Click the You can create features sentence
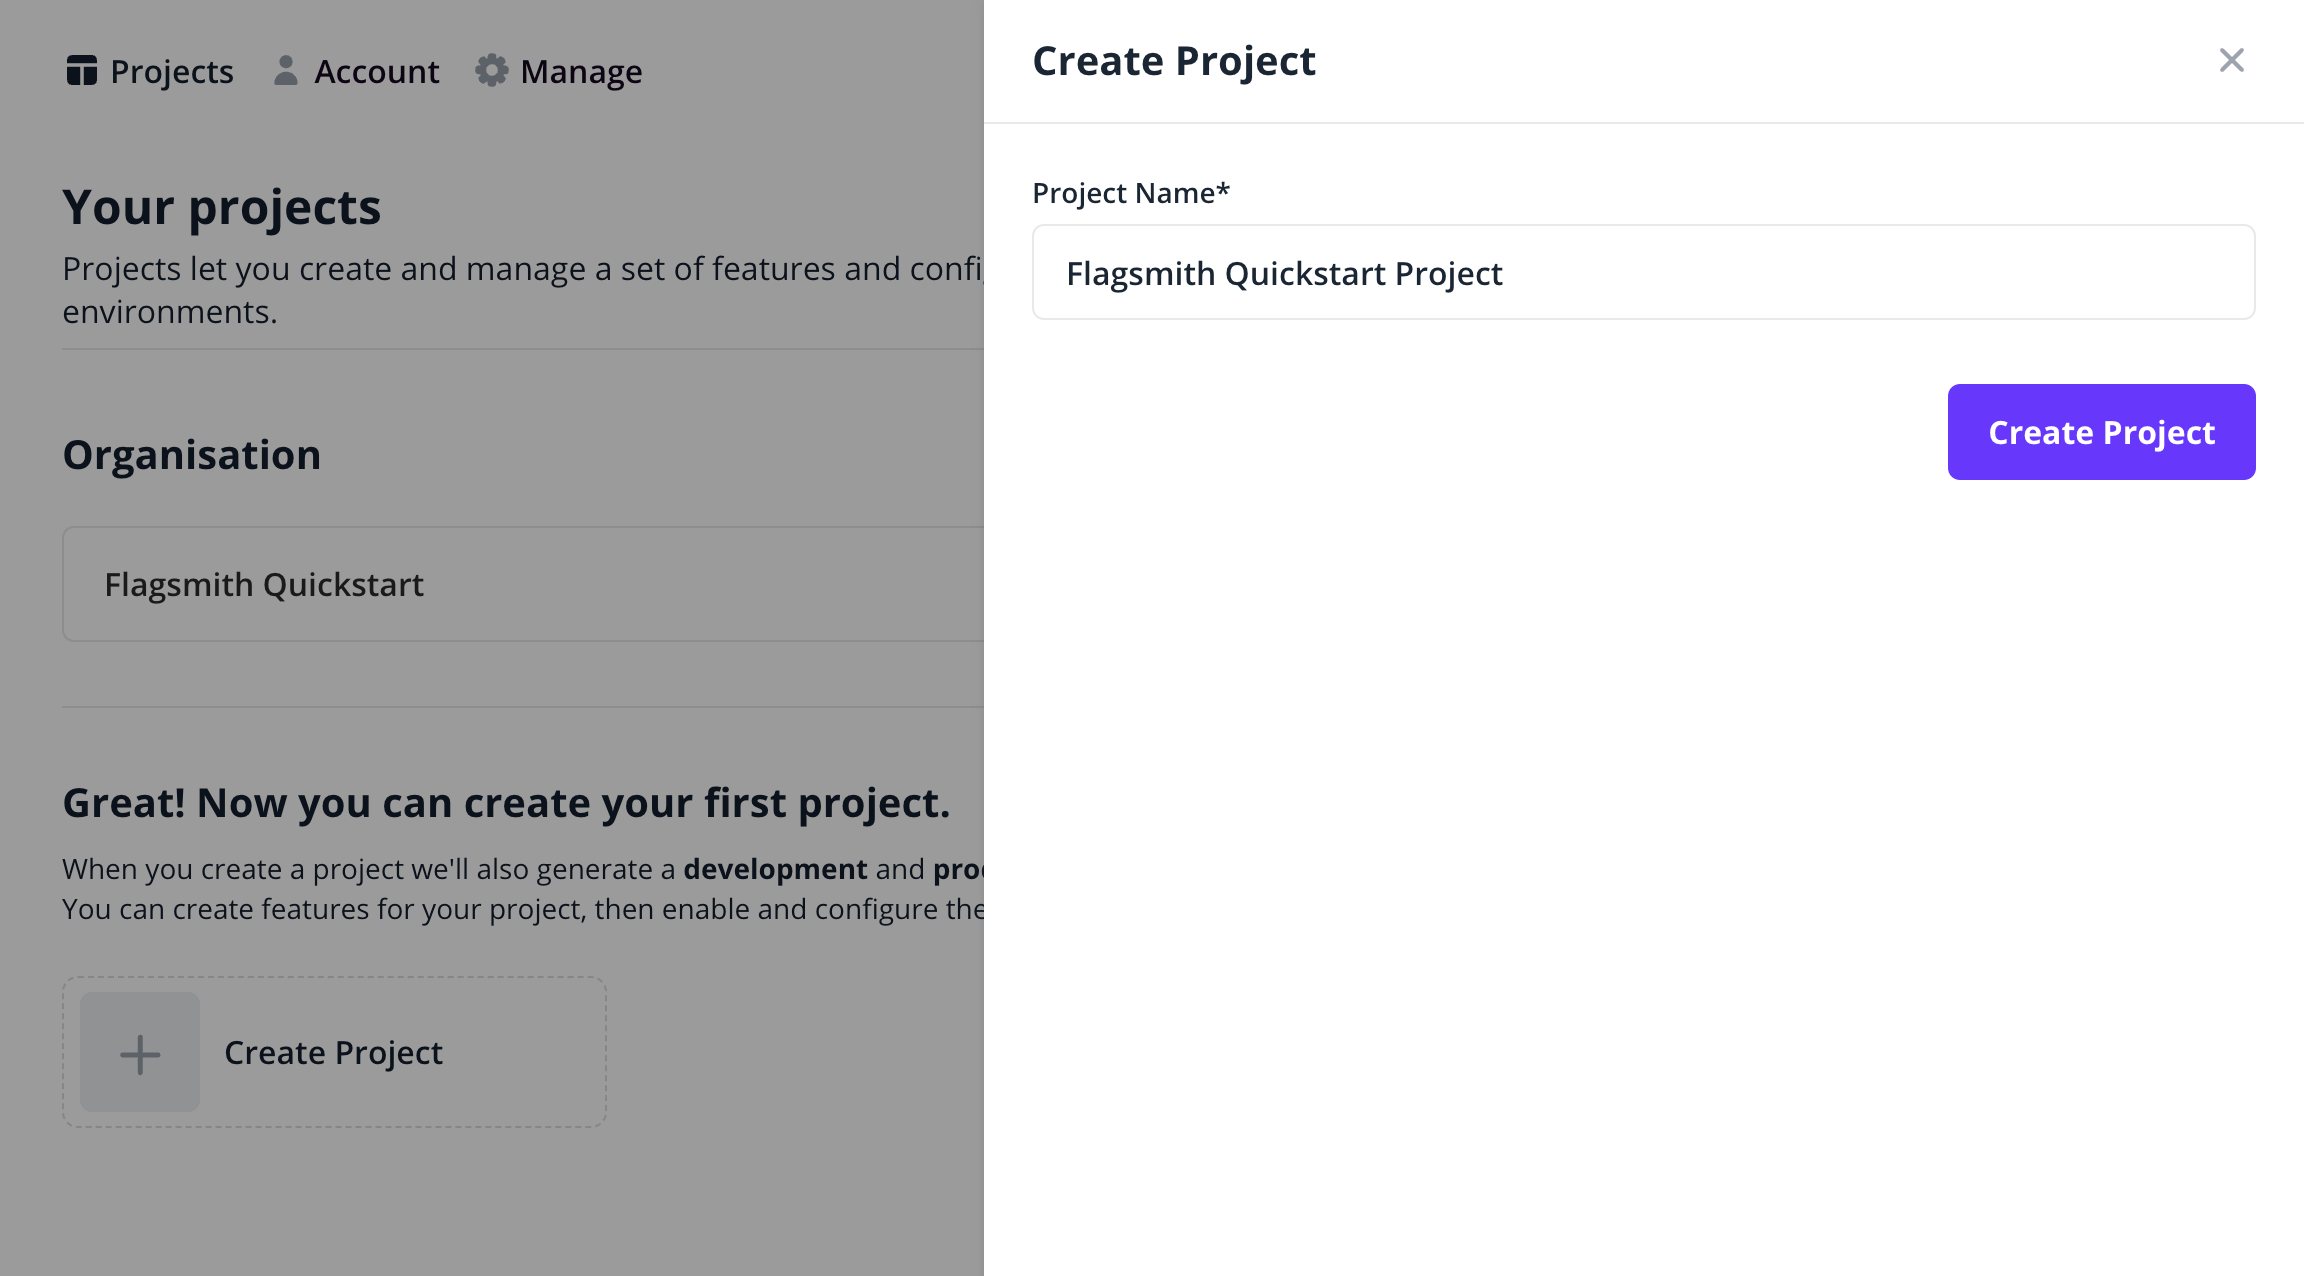The width and height of the screenshot is (2304, 1276). tap(521, 909)
